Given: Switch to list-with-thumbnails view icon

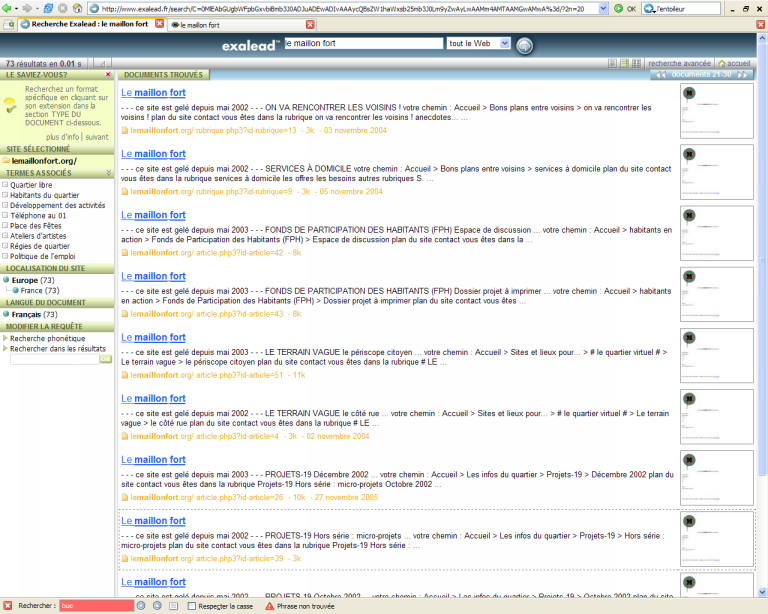Looking at the screenshot, I should [x=624, y=63].
